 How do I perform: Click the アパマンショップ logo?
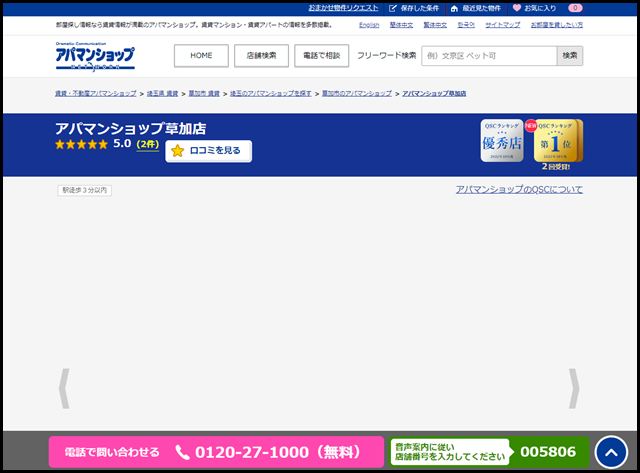95,56
